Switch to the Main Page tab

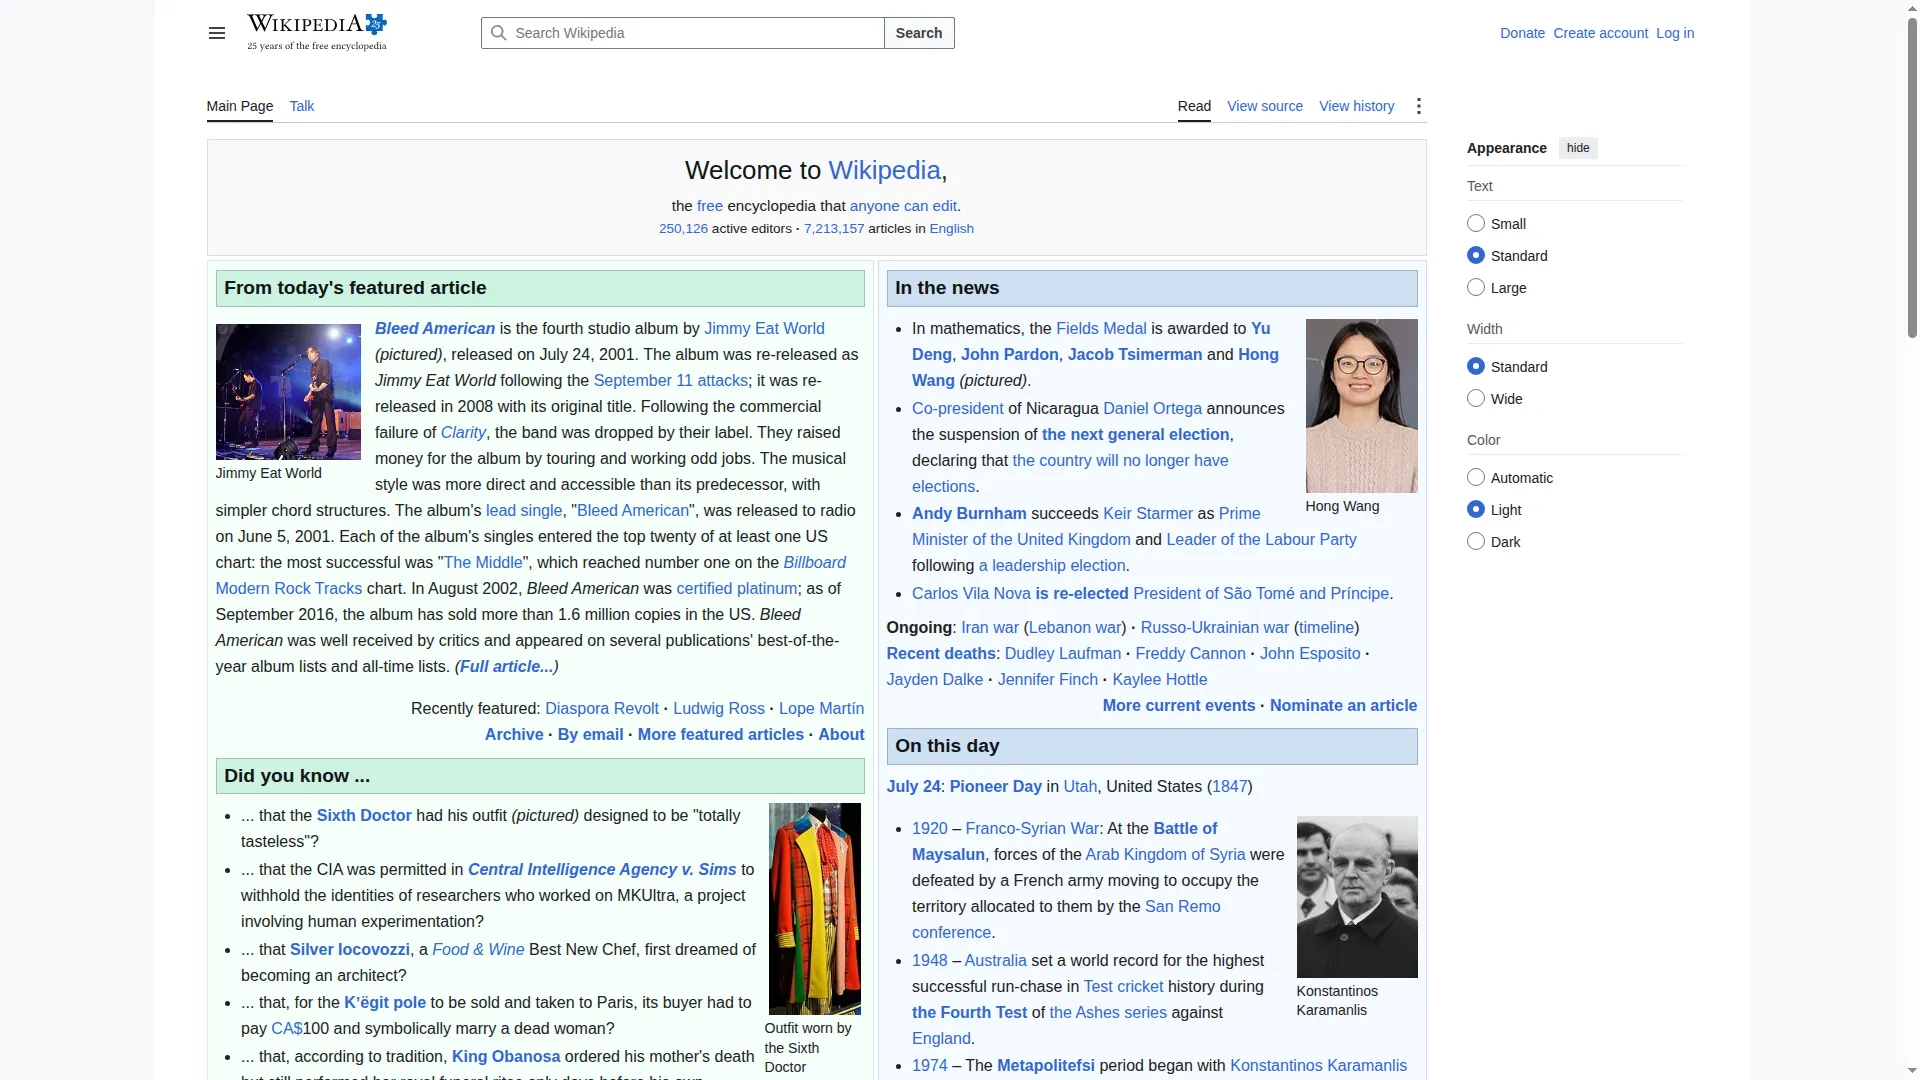(x=240, y=106)
